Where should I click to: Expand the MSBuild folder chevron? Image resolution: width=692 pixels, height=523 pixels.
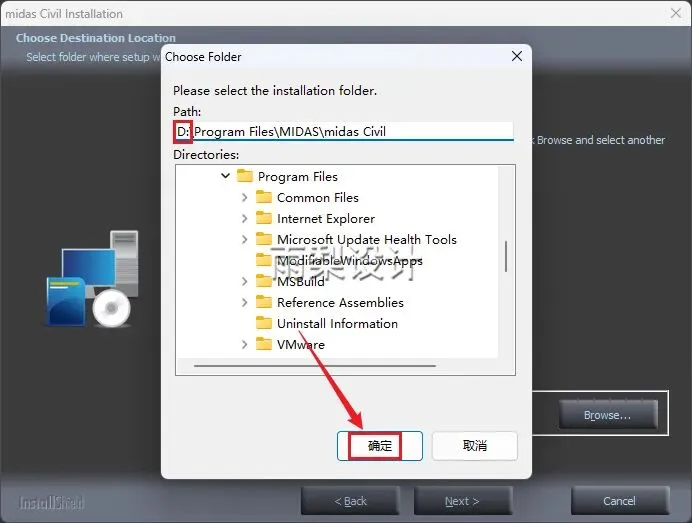pos(244,281)
